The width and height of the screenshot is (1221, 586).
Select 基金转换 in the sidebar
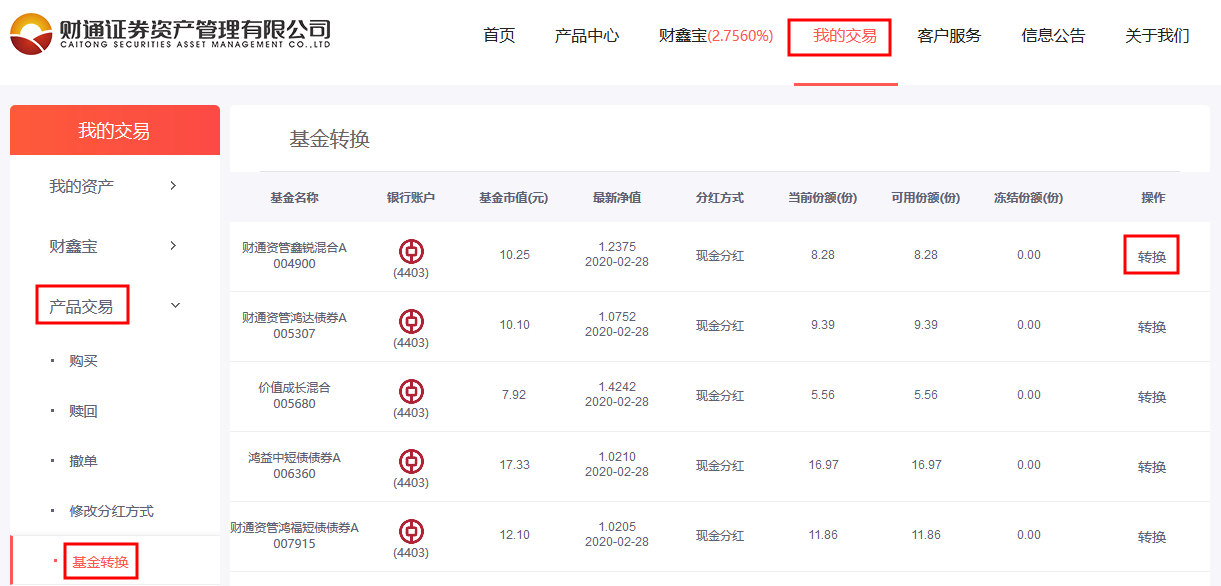tap(100, 562)
